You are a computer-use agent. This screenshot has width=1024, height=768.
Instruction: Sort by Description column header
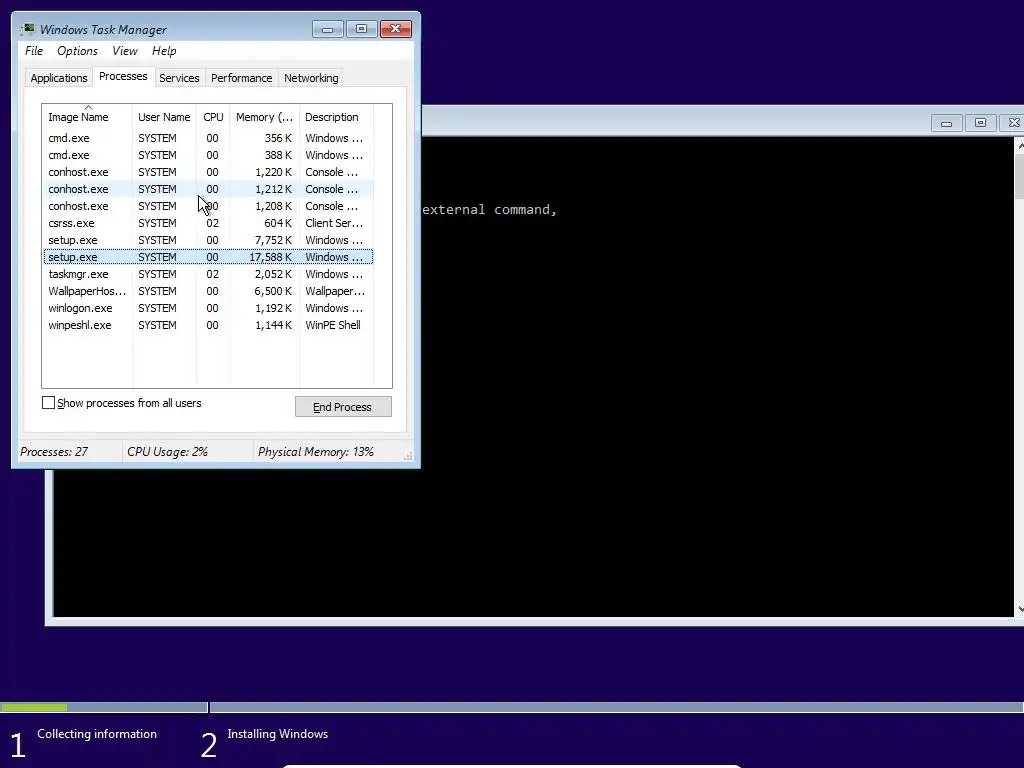336,117
